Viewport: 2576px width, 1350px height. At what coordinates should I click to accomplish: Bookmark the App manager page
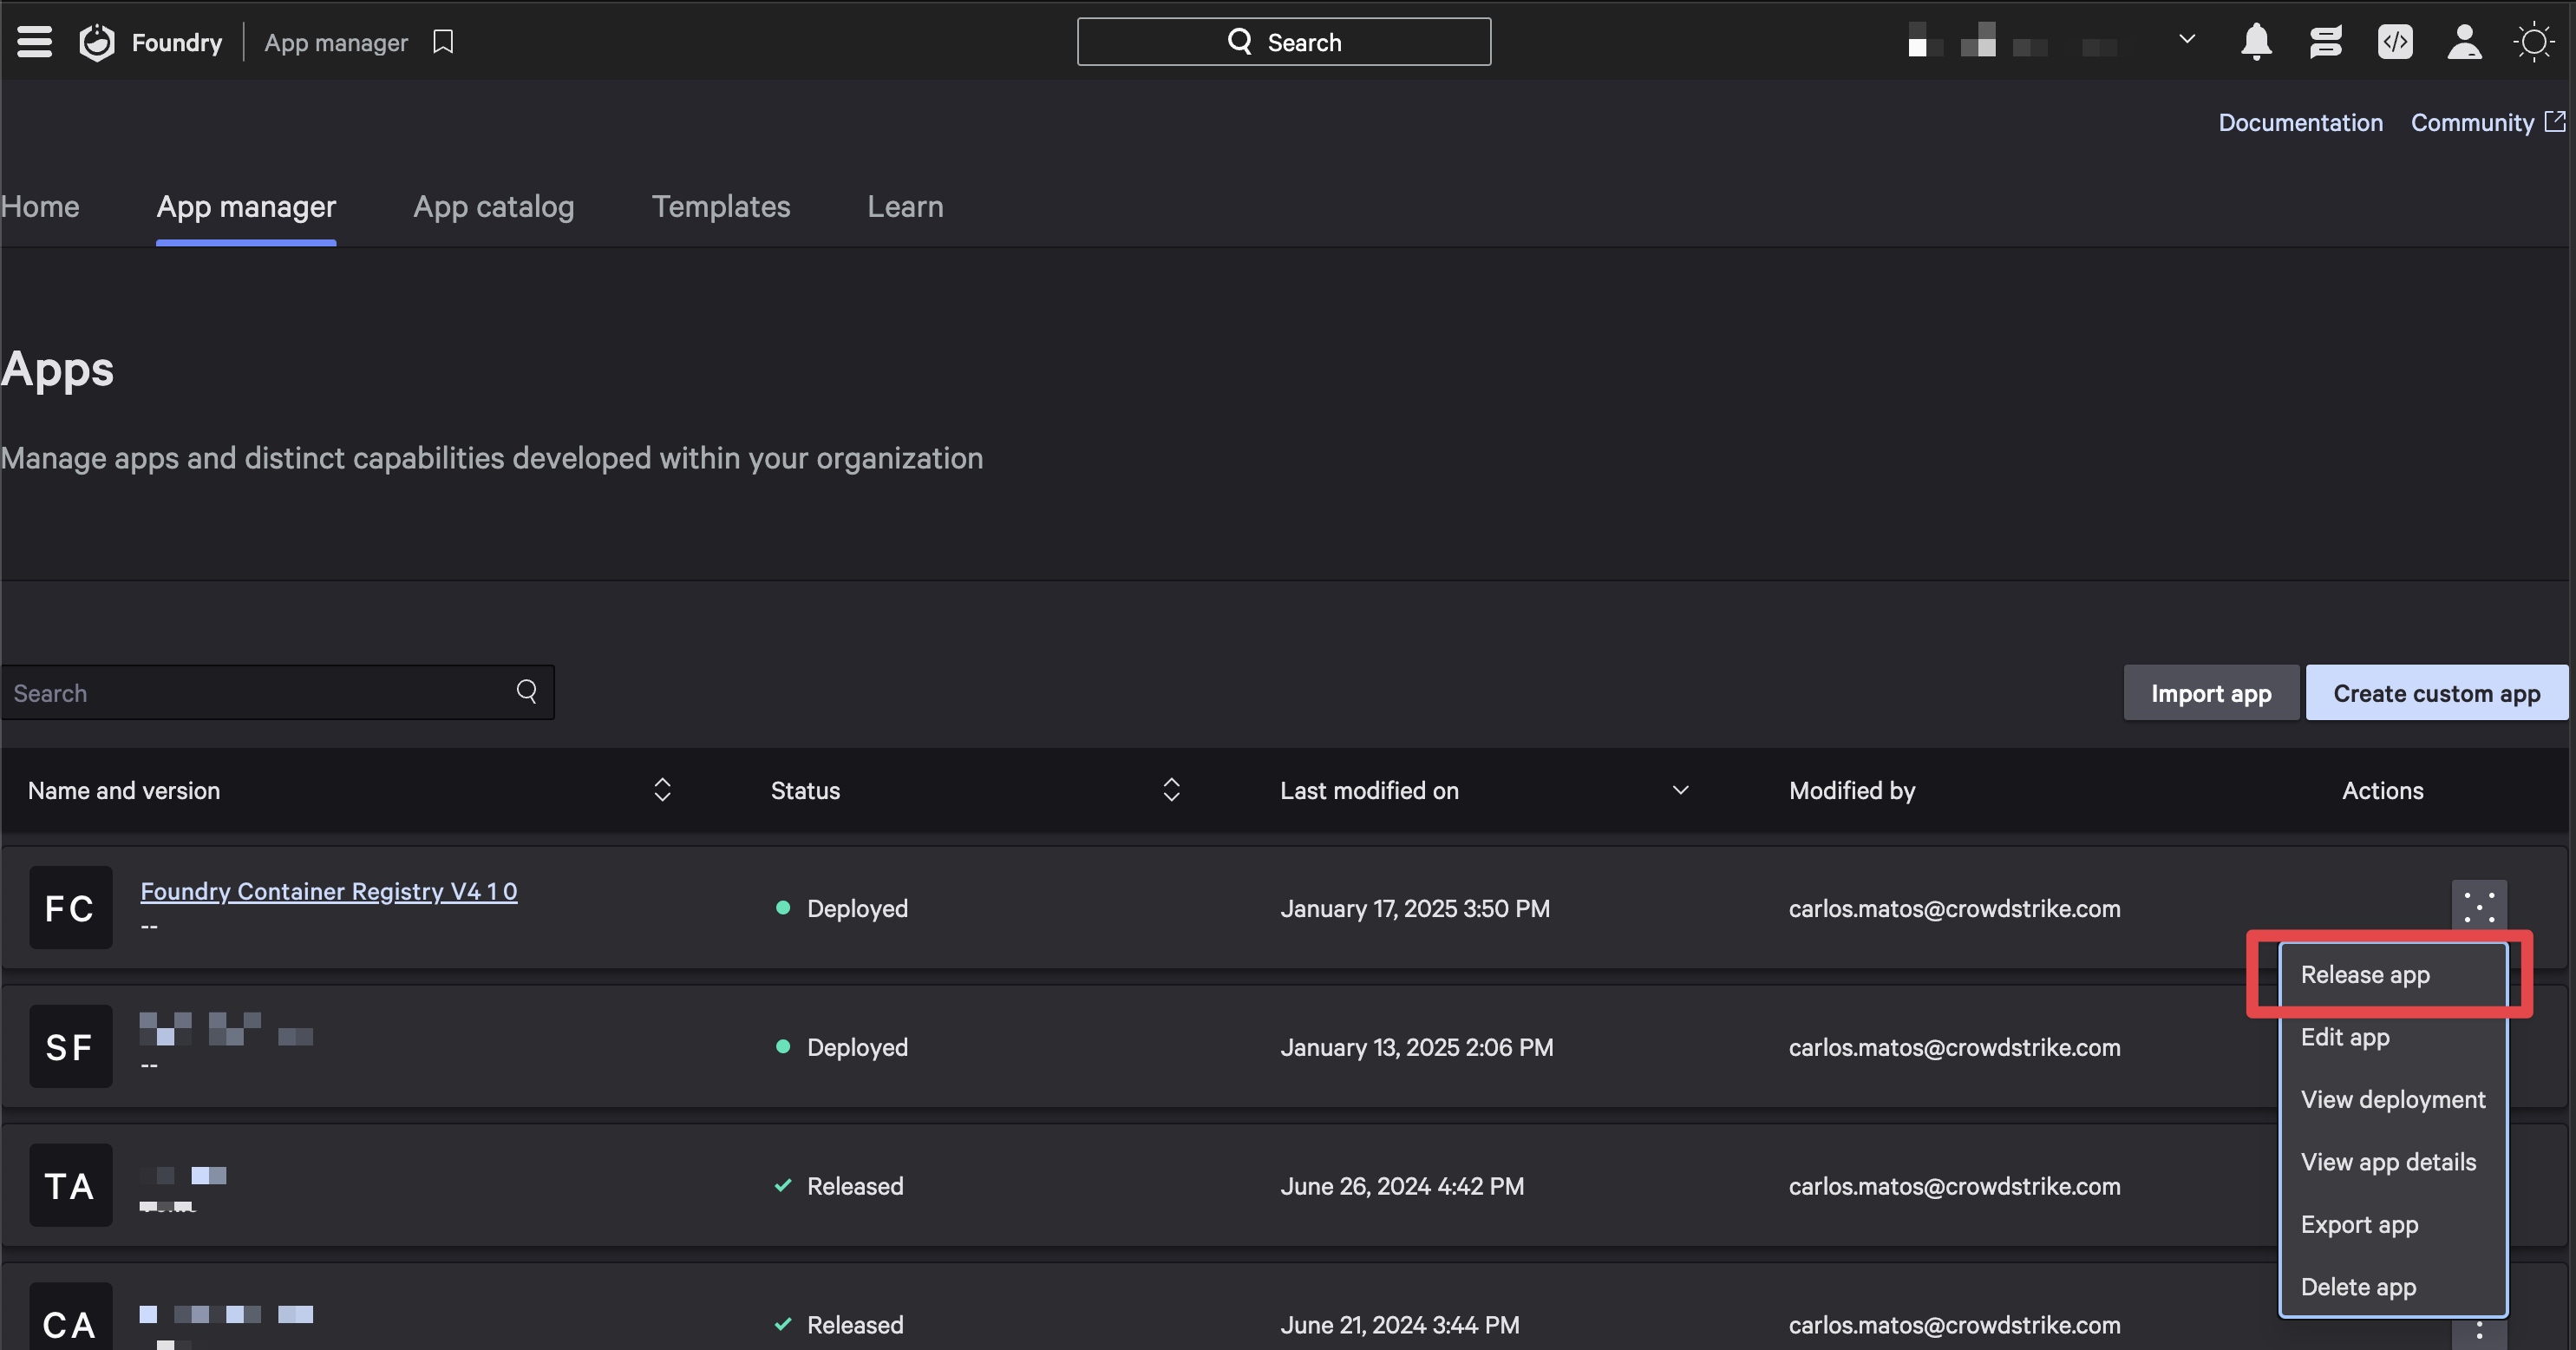(x=443, y=42)
